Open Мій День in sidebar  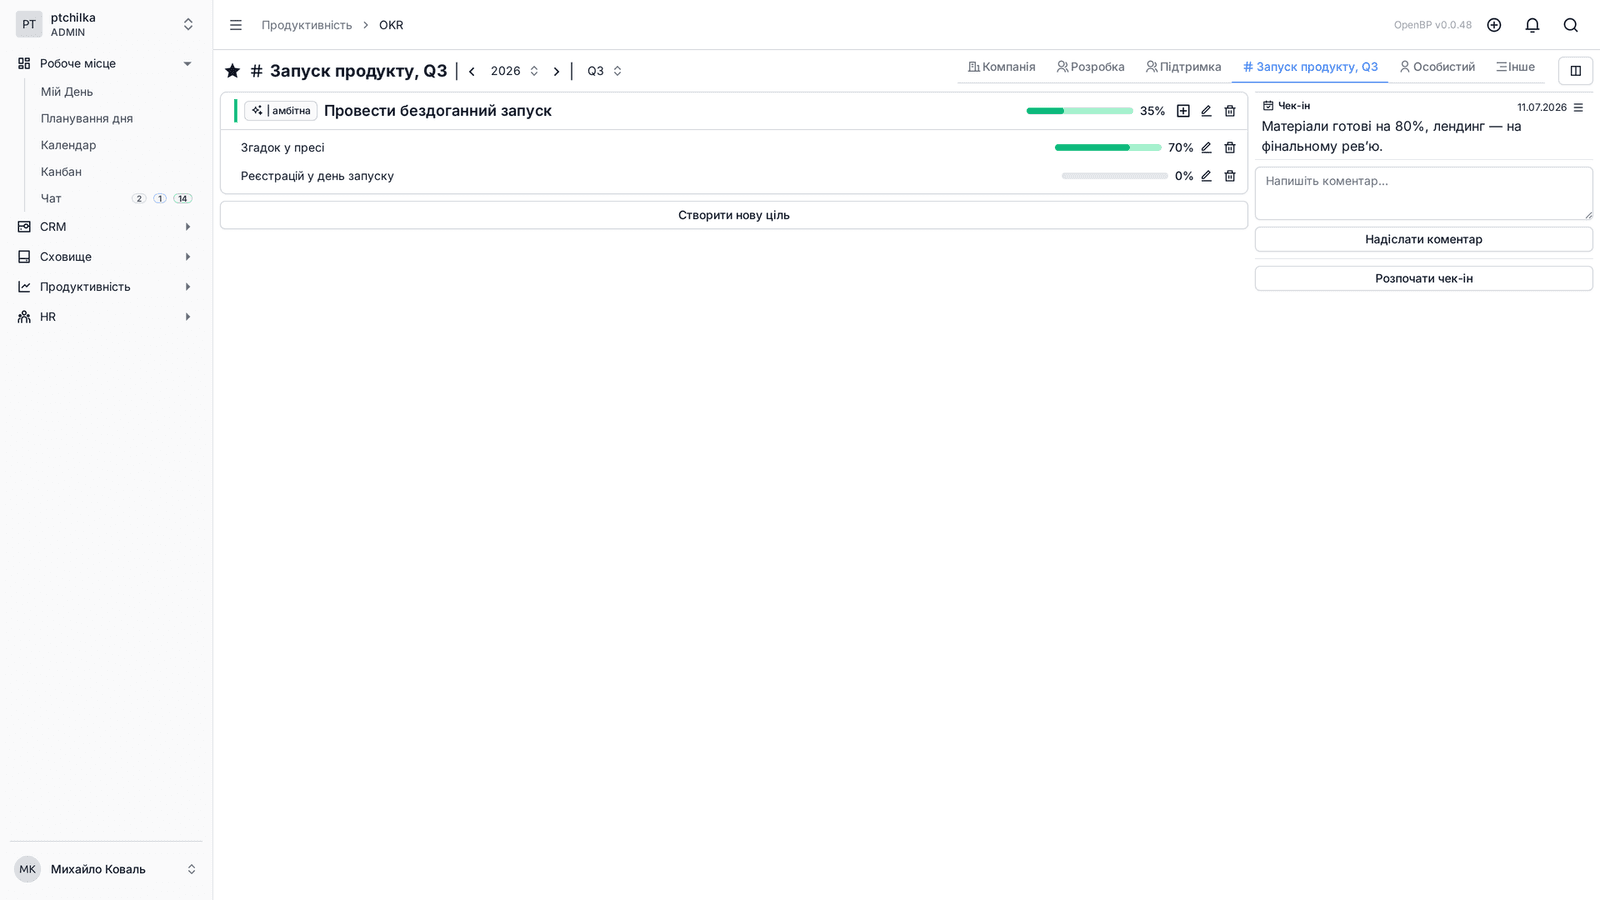tap(67, 92)
